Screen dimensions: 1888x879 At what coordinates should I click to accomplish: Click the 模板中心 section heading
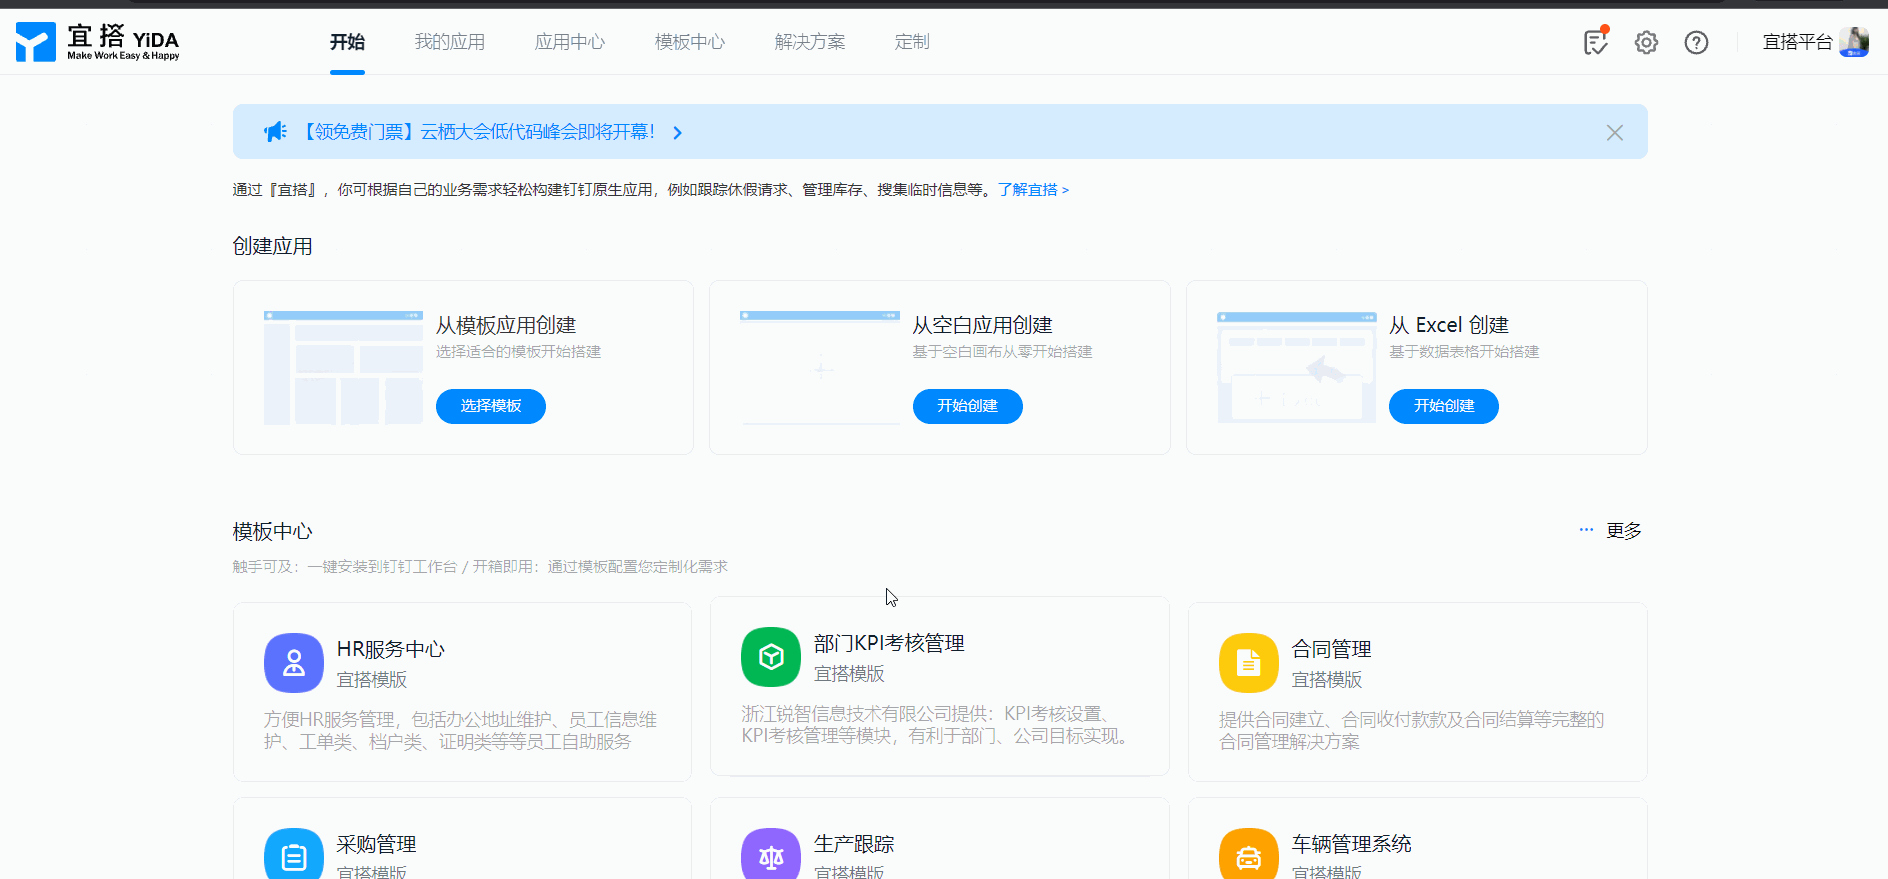click(x=273, y=531)
